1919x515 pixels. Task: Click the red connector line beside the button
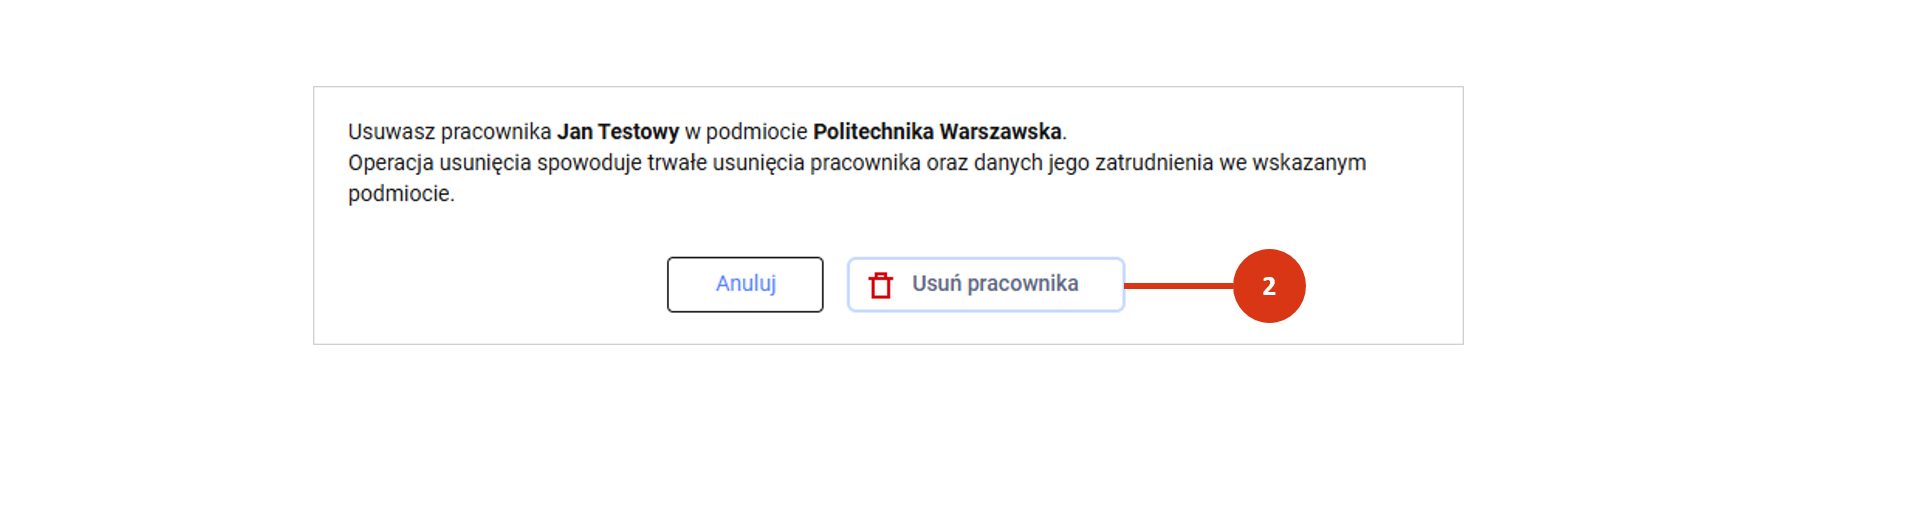tap(1179, 286)
